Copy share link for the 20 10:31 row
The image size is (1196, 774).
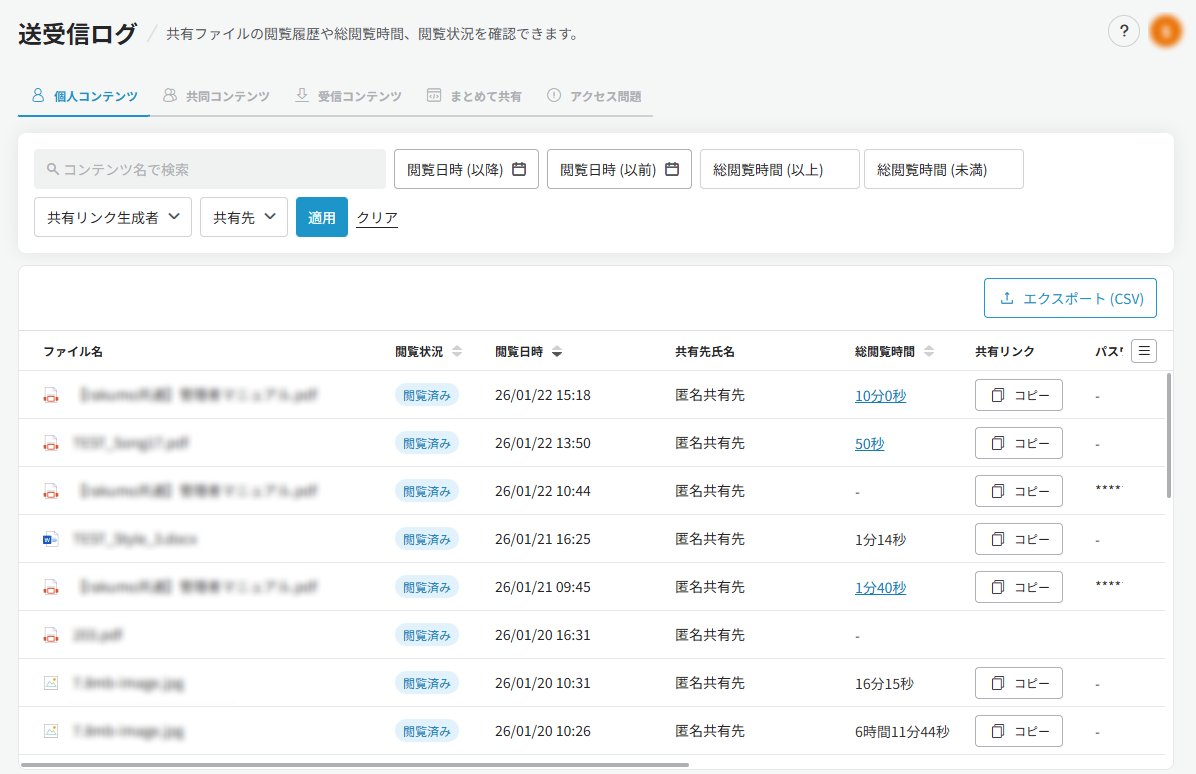pos(1019,683)
